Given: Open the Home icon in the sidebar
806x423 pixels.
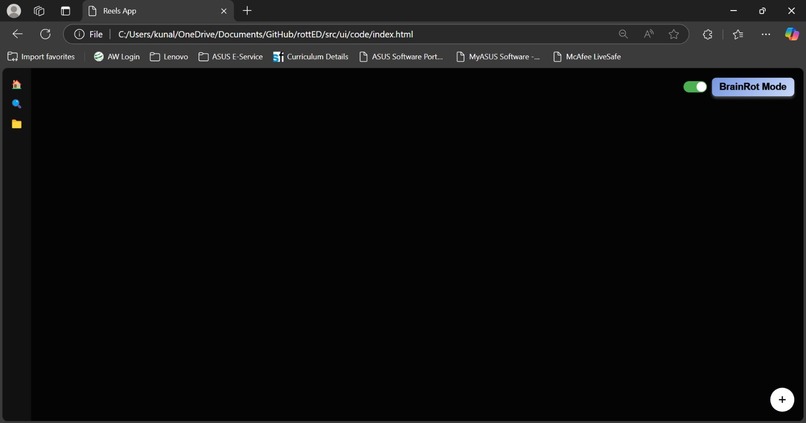Looking at the screenshot, I should pyautogui.click(x=16, y=84).
